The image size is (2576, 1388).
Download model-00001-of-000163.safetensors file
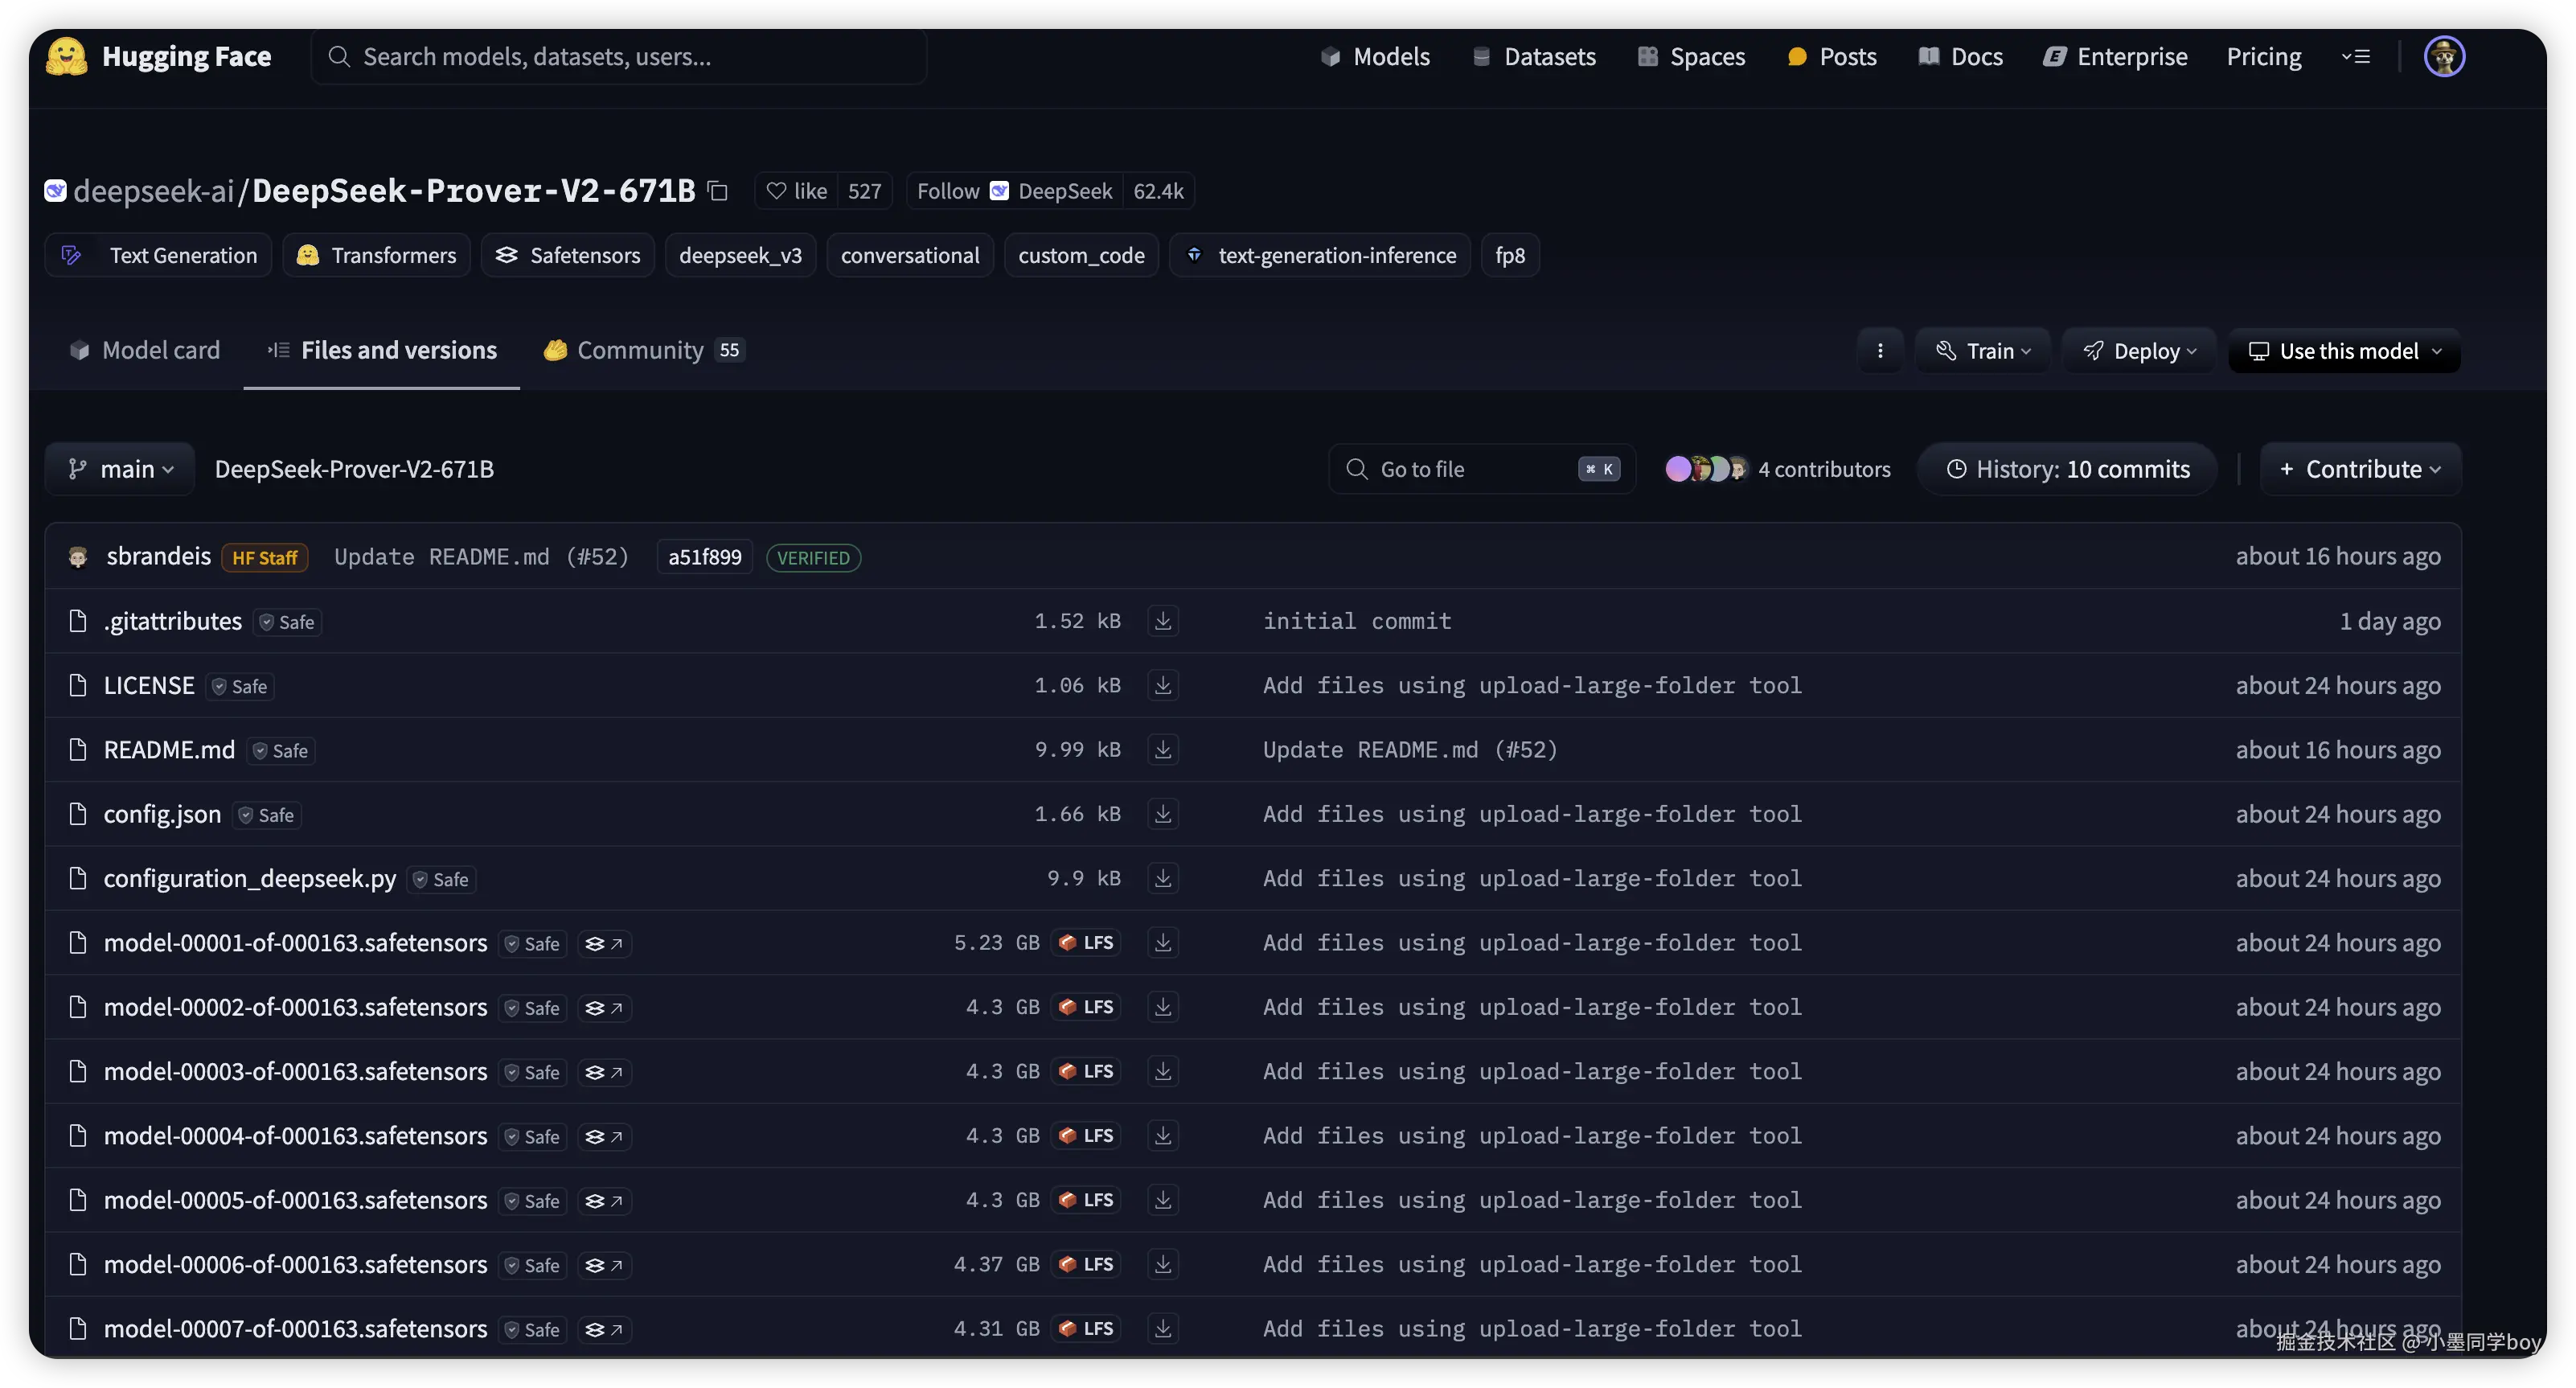1162,943
